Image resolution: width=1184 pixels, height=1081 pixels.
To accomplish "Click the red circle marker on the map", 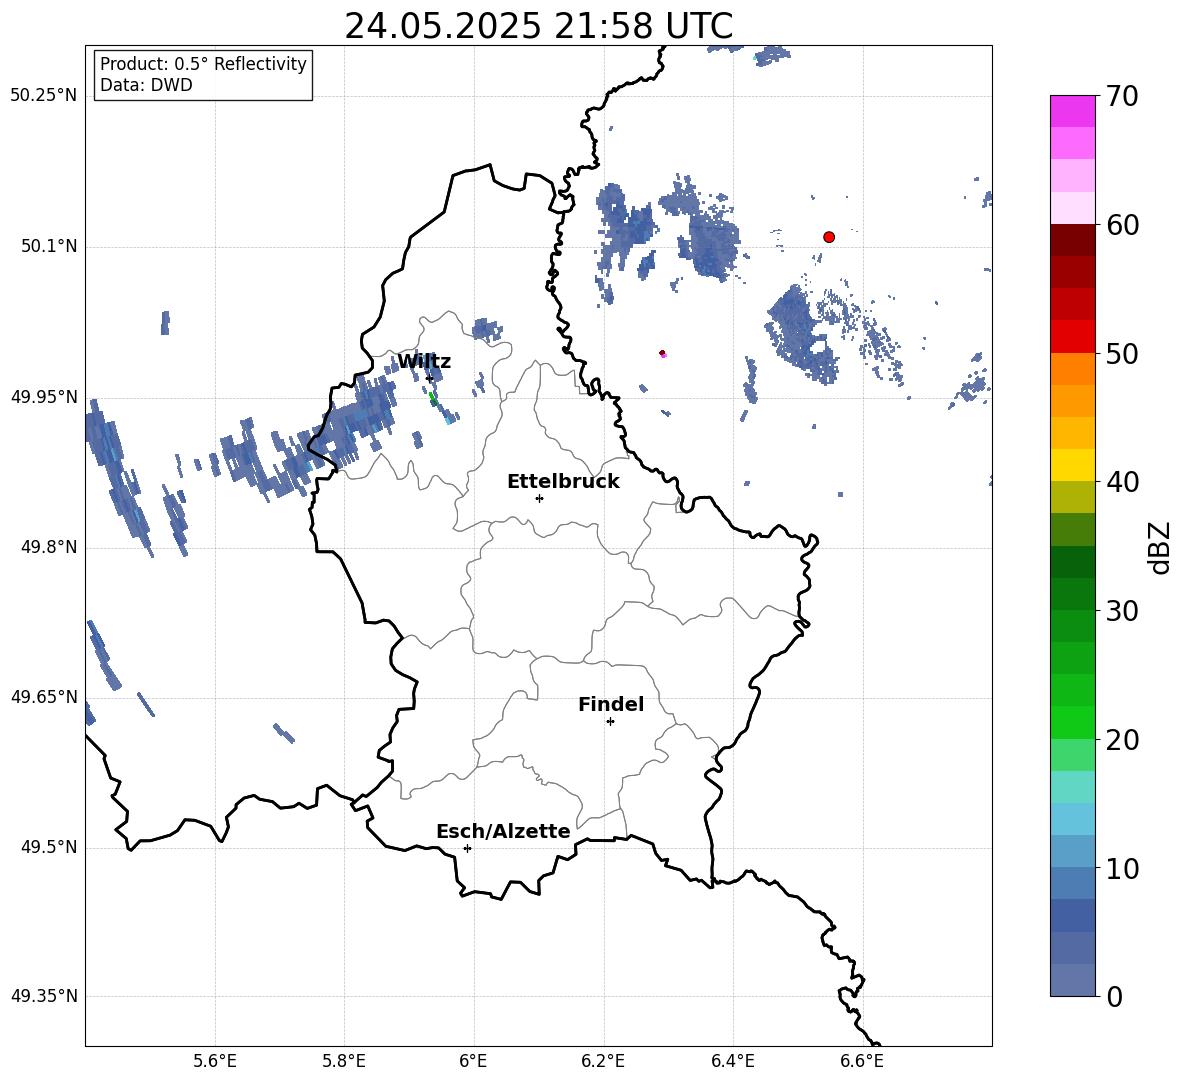I will [x=829, y=237].
